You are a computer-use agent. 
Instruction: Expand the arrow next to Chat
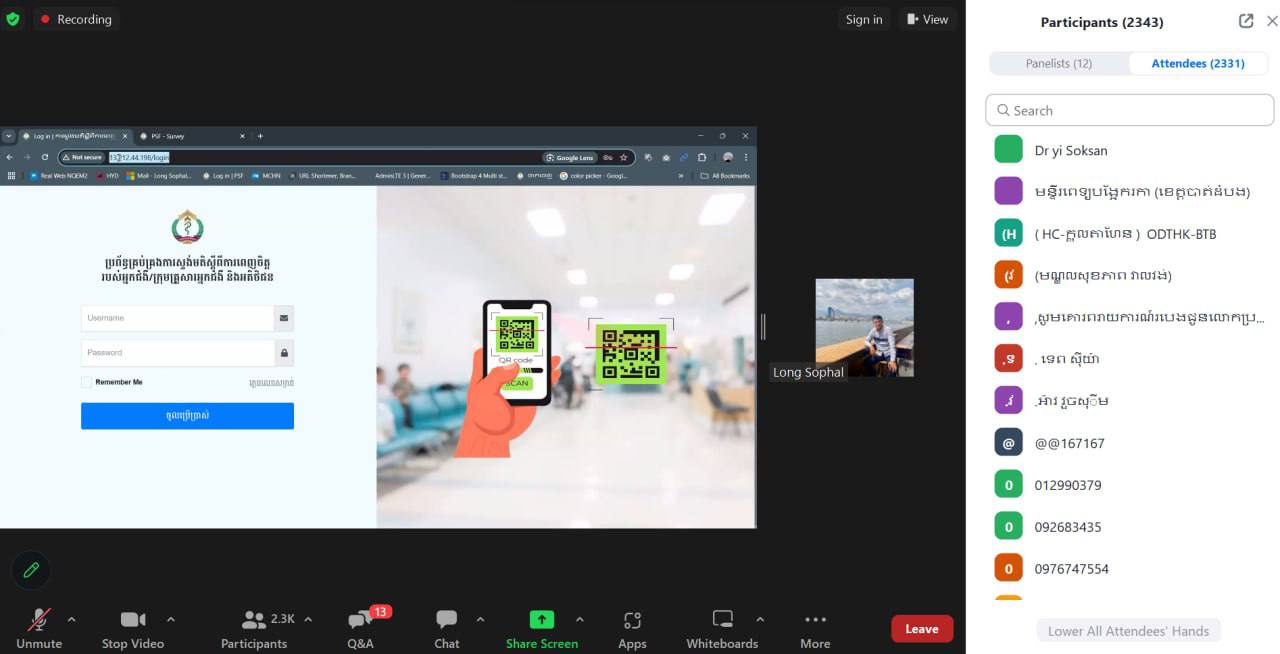coord(480,619)
